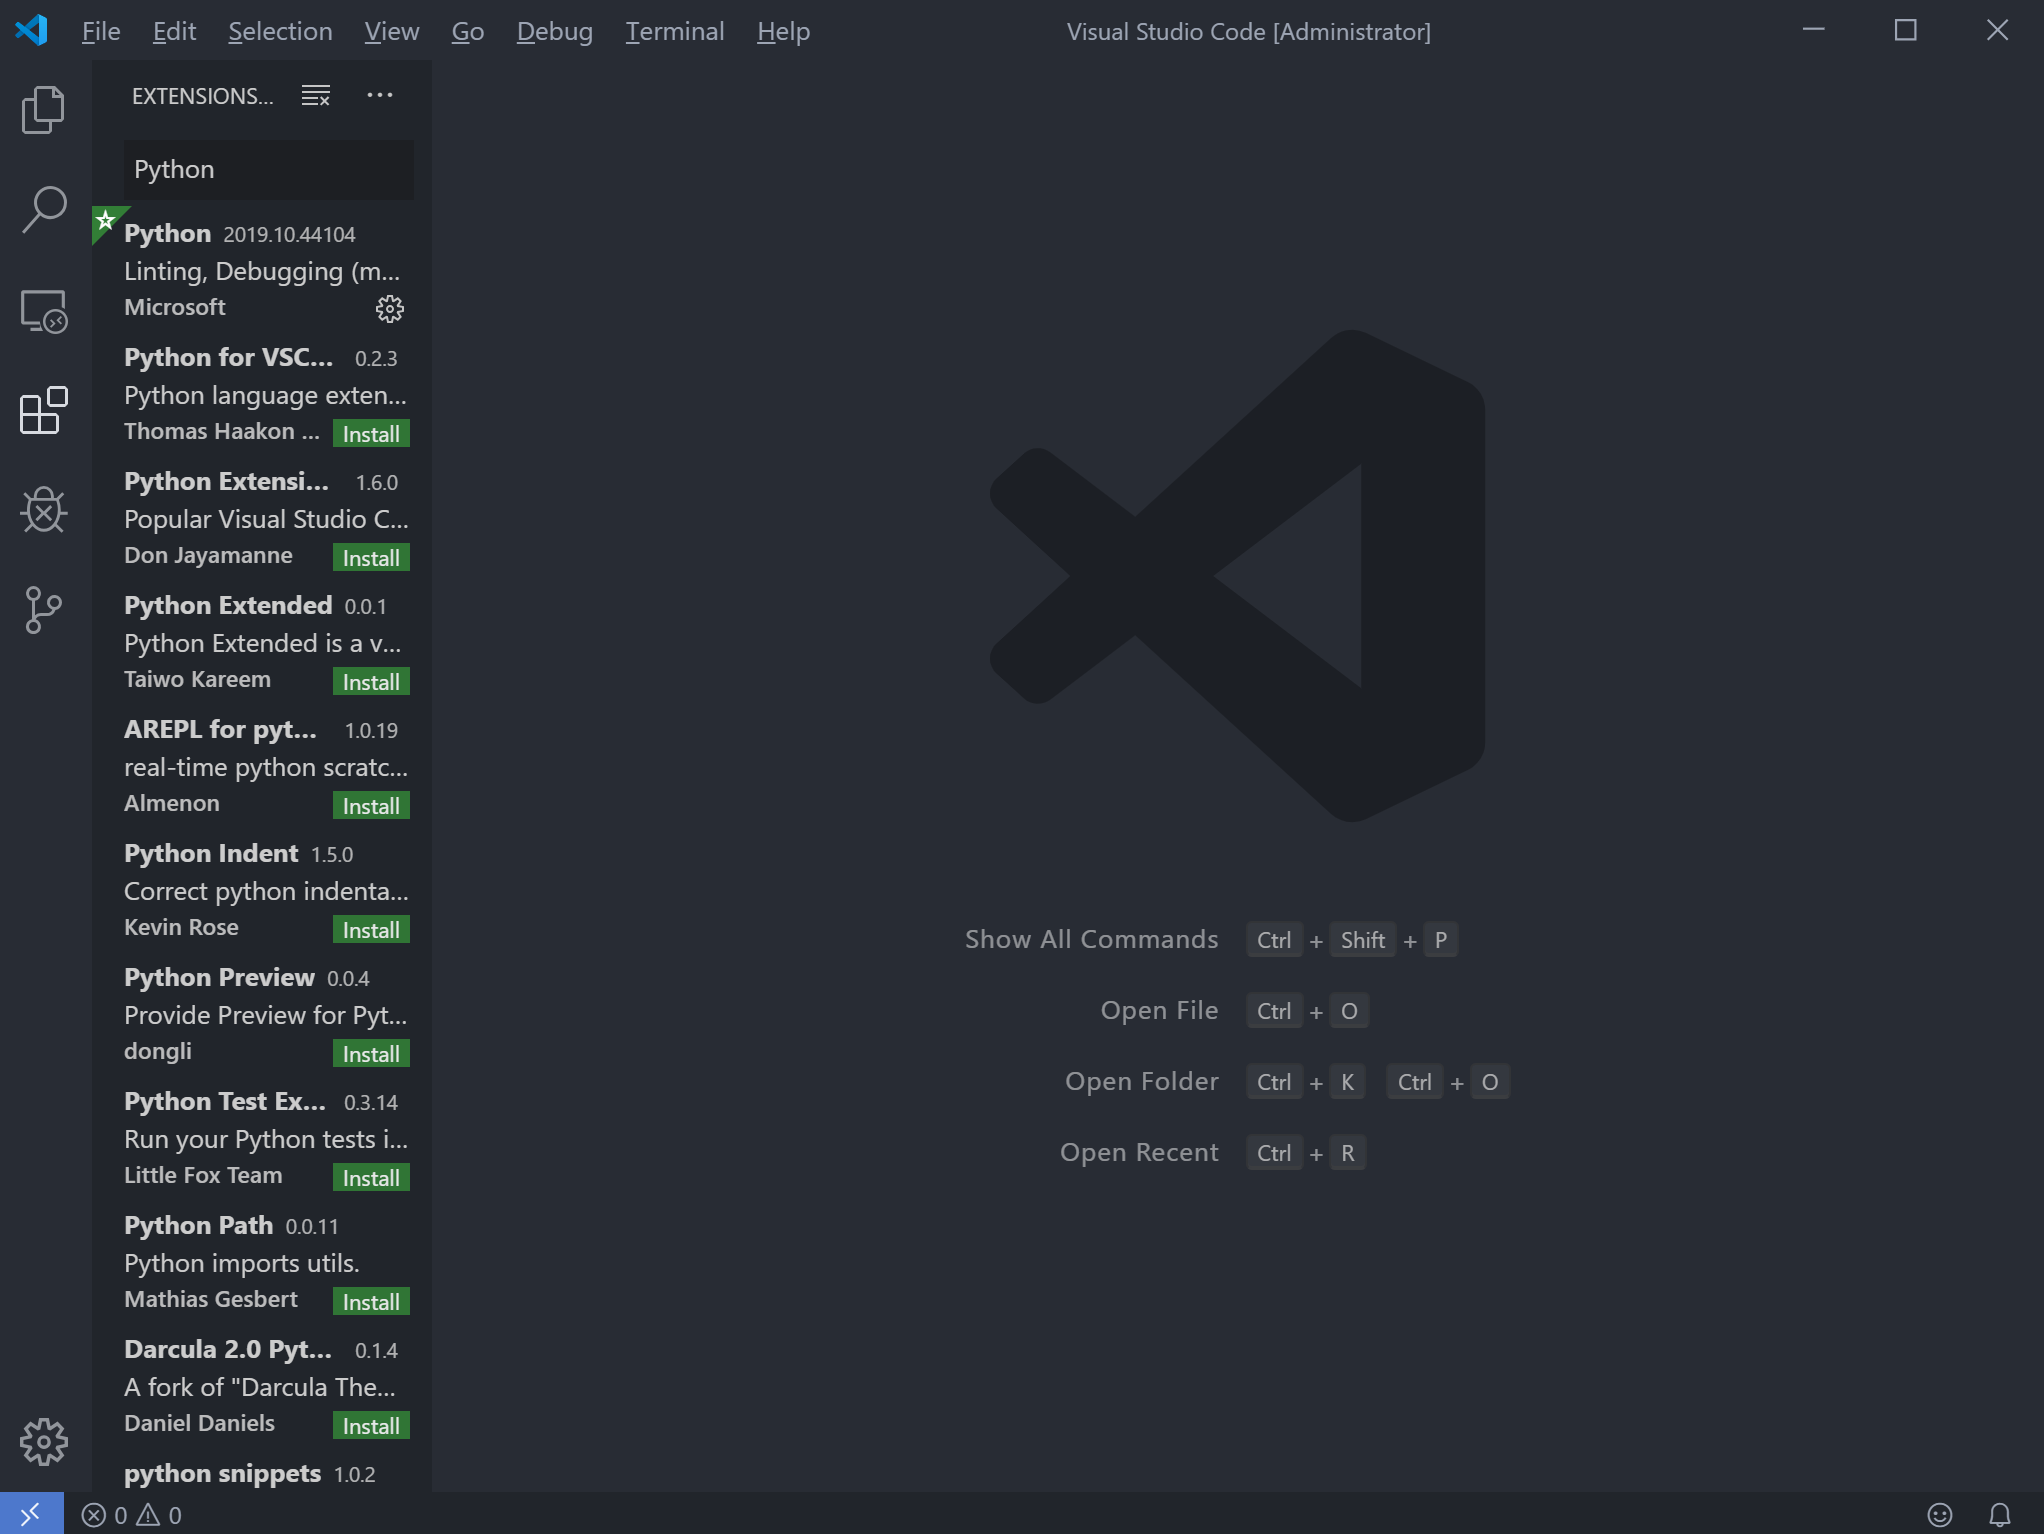The height and width of the screenshot is (1534, 2044).
Task: Open the Explorer view in activity bar
Action: pyautogui.click(x=43, y=109)
